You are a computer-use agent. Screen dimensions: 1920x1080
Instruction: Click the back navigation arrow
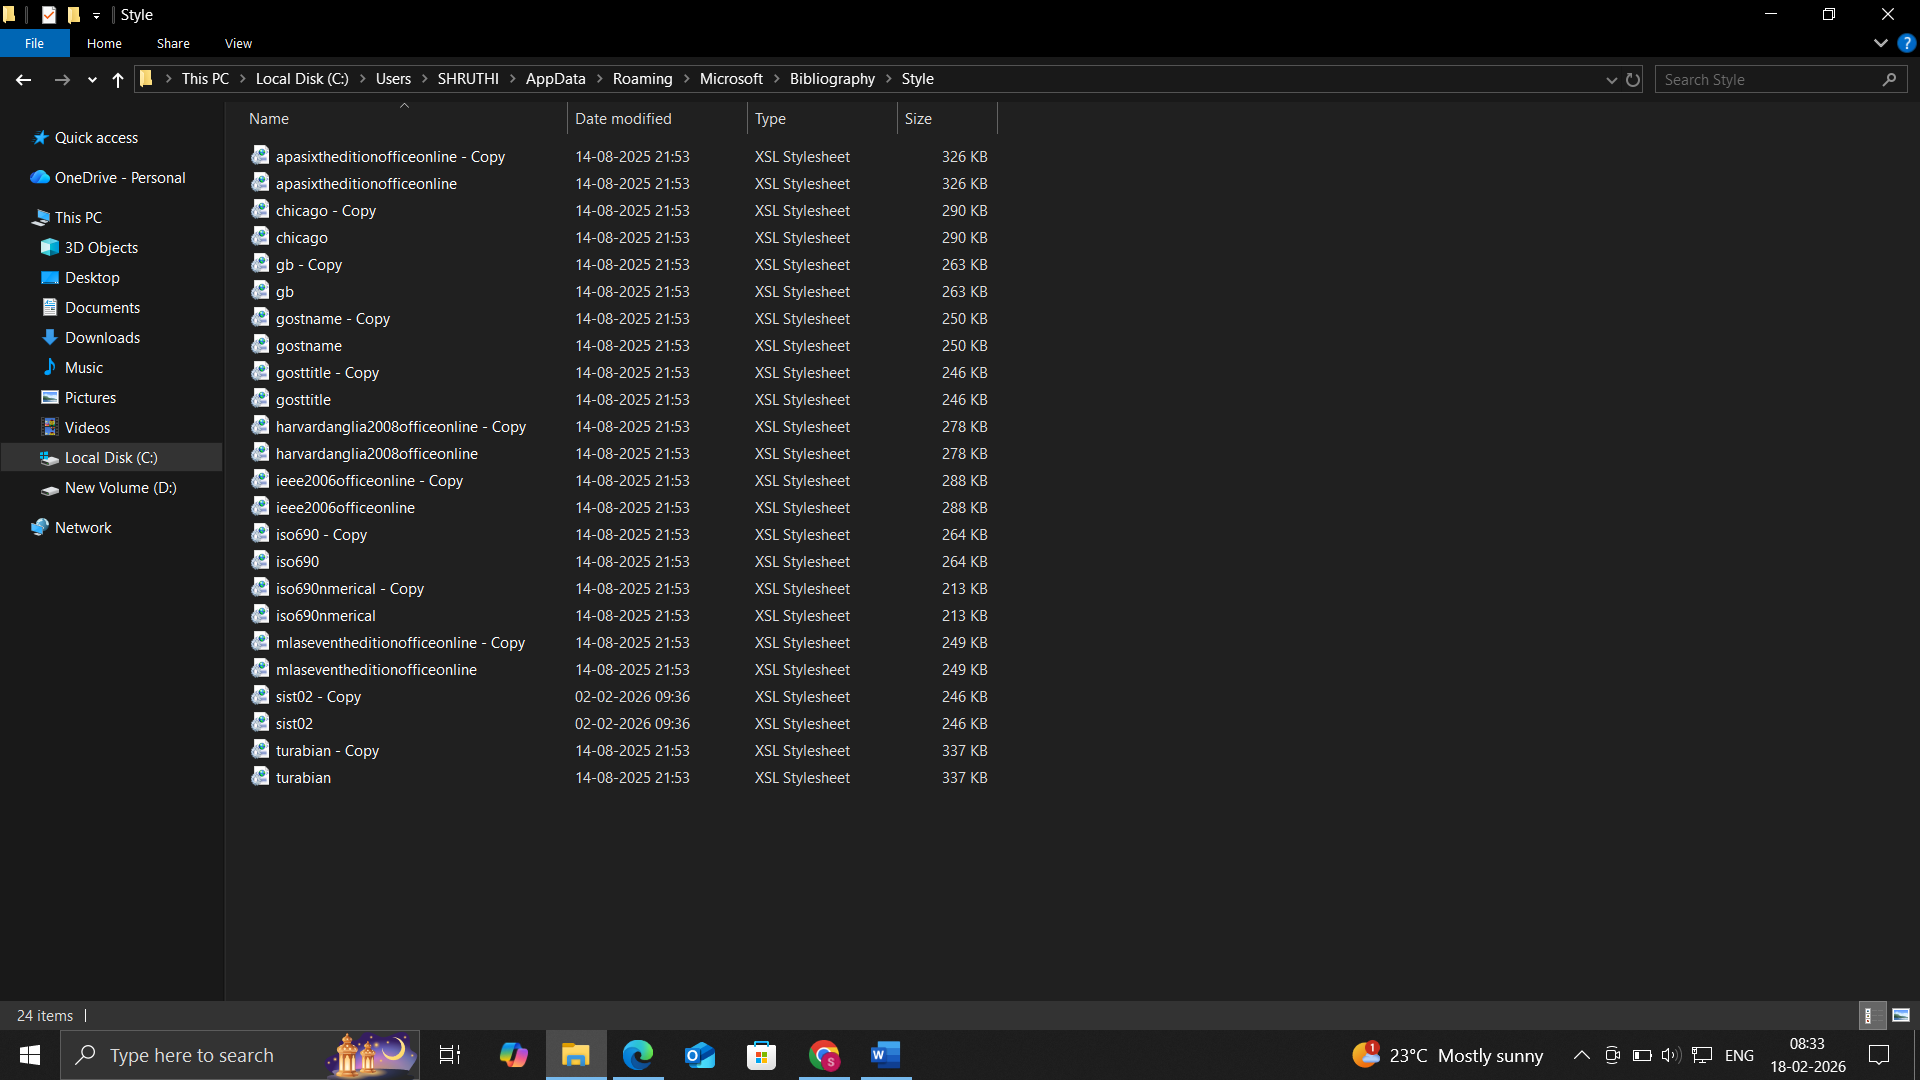(x=23, y=79)
